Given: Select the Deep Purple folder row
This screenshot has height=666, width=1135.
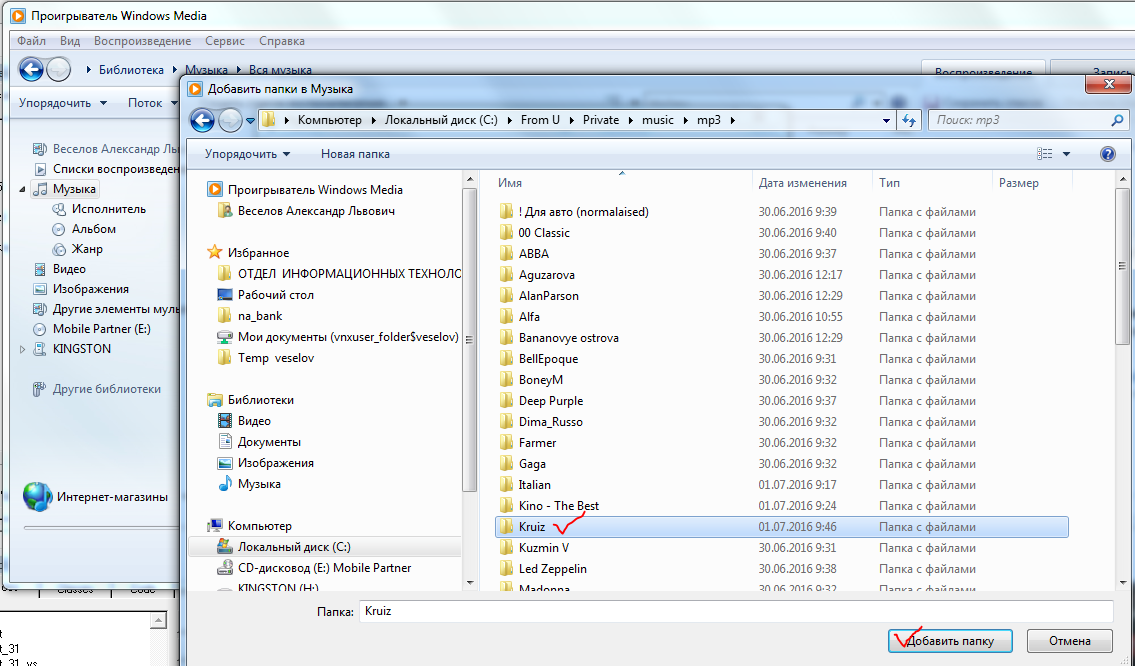Looking at the screenshot, I should click(x=780, y=401).
